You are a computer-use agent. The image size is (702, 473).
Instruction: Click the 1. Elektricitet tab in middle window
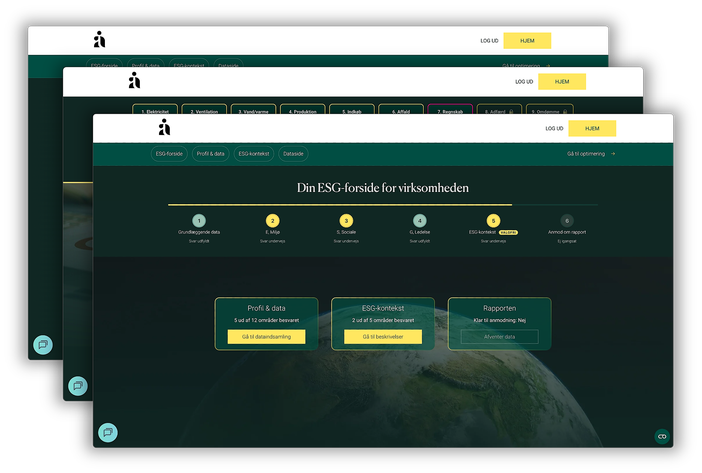pyautogui.click(x=155, y=111)
